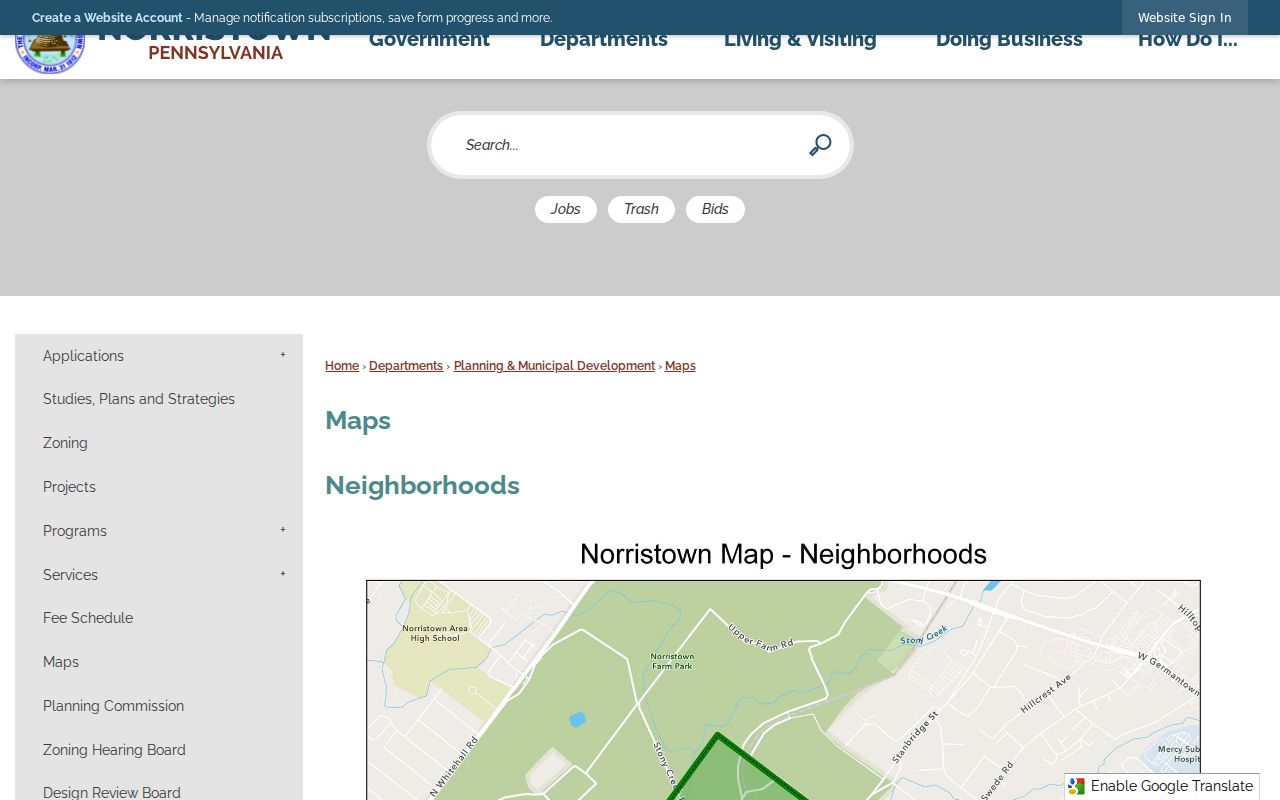Open the Government menu
This screenshot has width=1280, height=800.
coord(429,40)
